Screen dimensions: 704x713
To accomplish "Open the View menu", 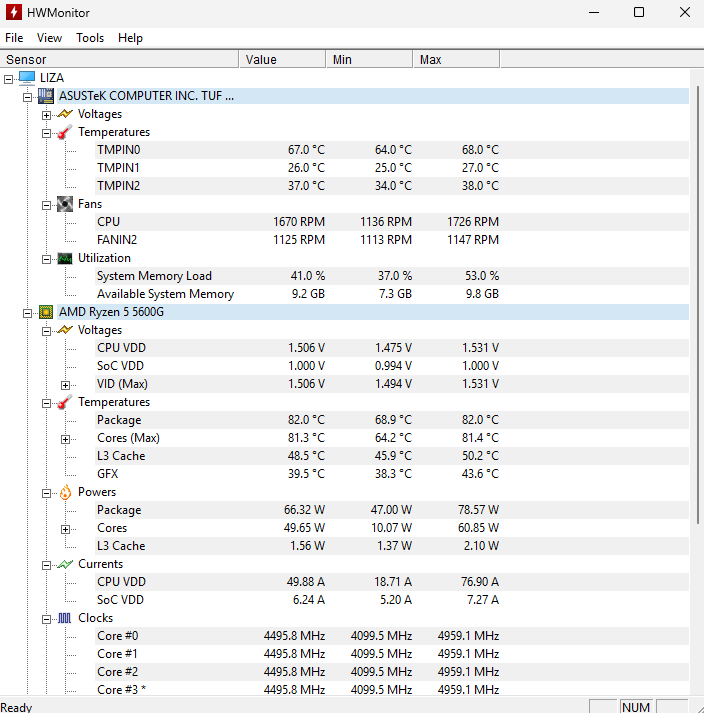I will point(49,38).
